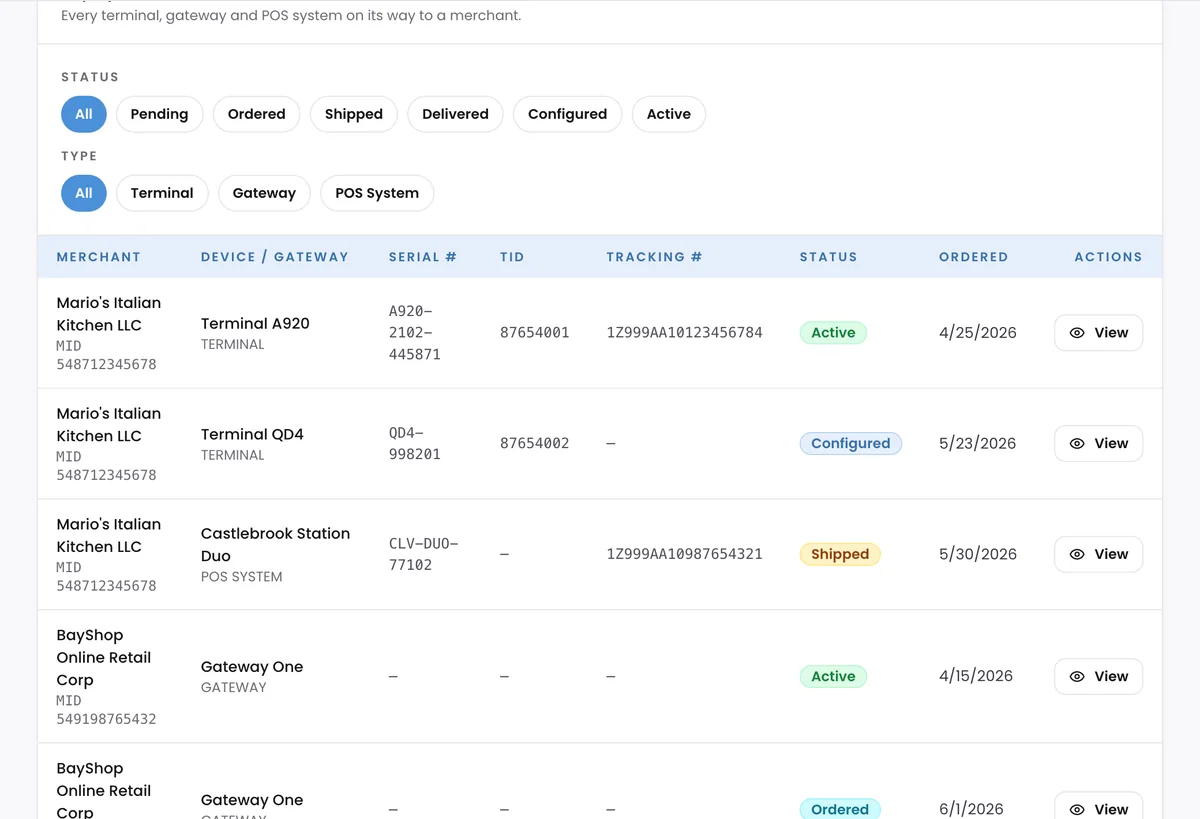Apply the Shipped status filter chip
The width and height of the screenshot is (1200, 819).
click(354, 114)
